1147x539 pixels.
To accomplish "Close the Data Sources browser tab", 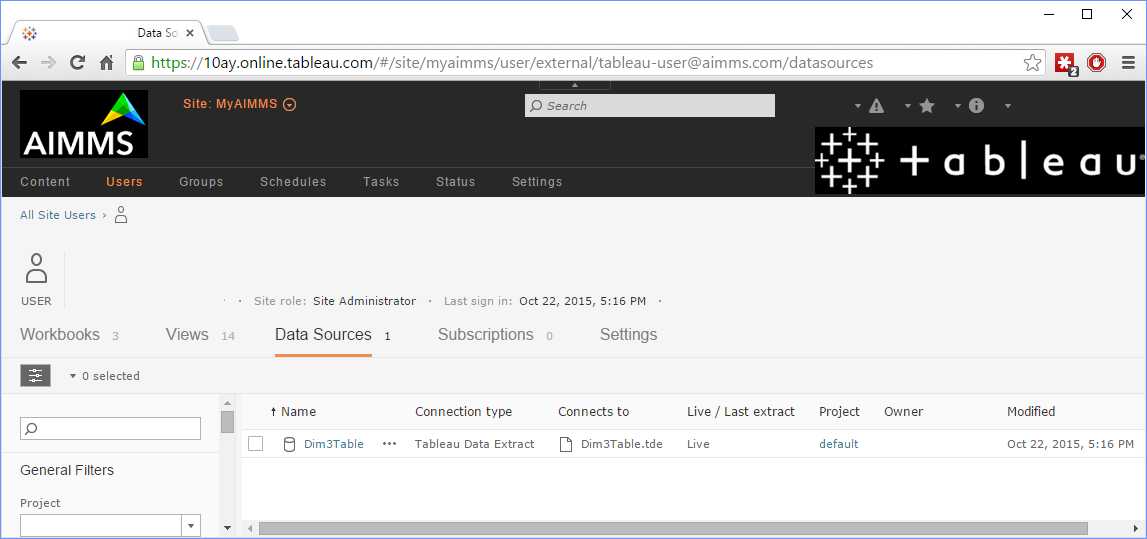I will coord(190,33).
